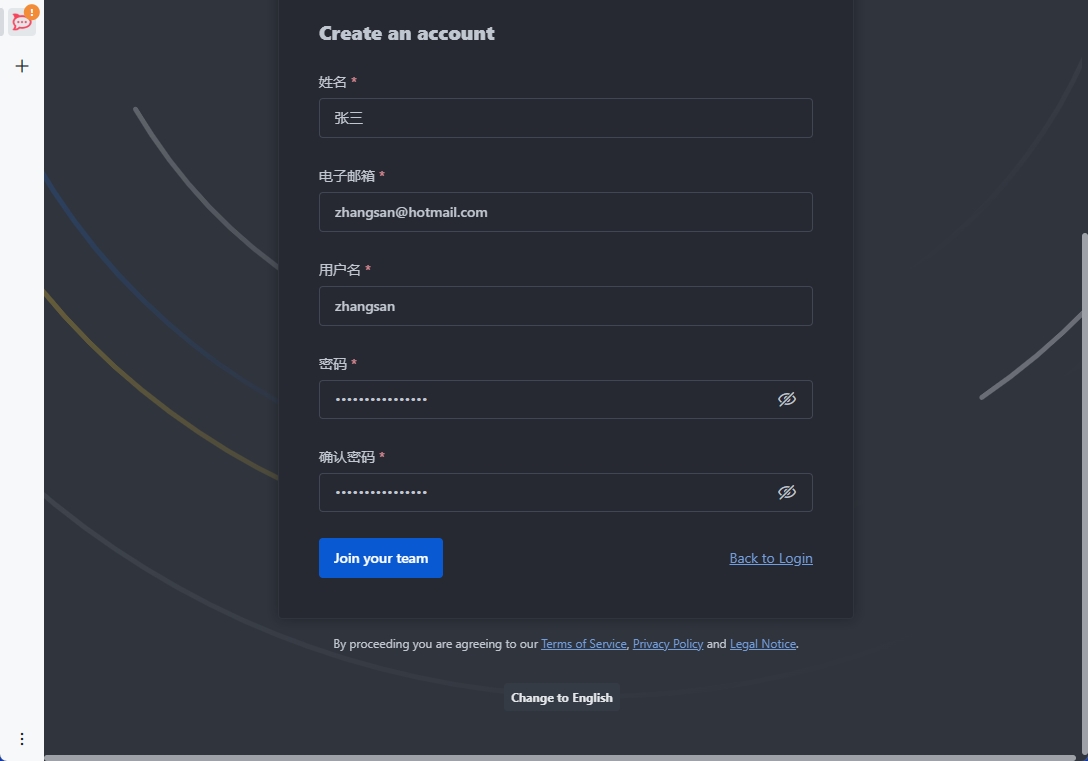The width and height of the screenshot is (1088, 761).
Task: Focus the 电子邮箱 email input field
Action: click(x=565, y=212)
